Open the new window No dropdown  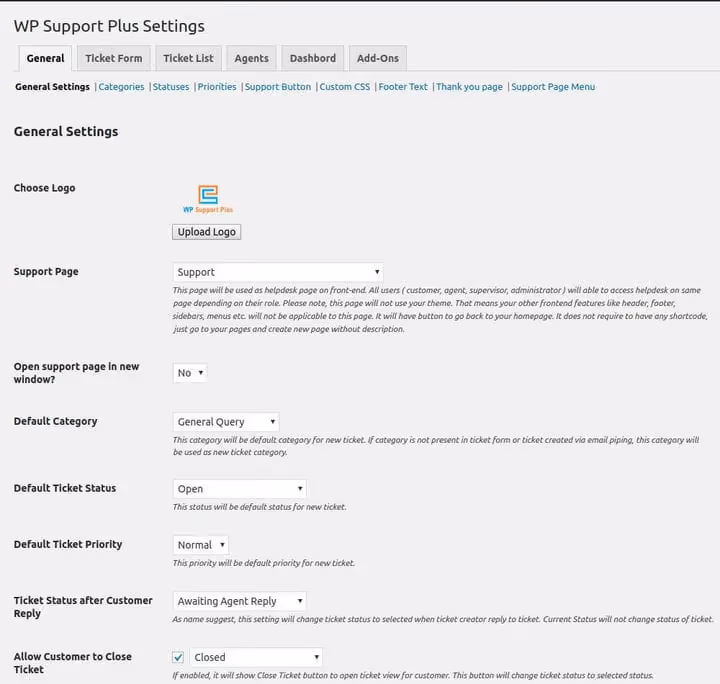pos(190,373)
